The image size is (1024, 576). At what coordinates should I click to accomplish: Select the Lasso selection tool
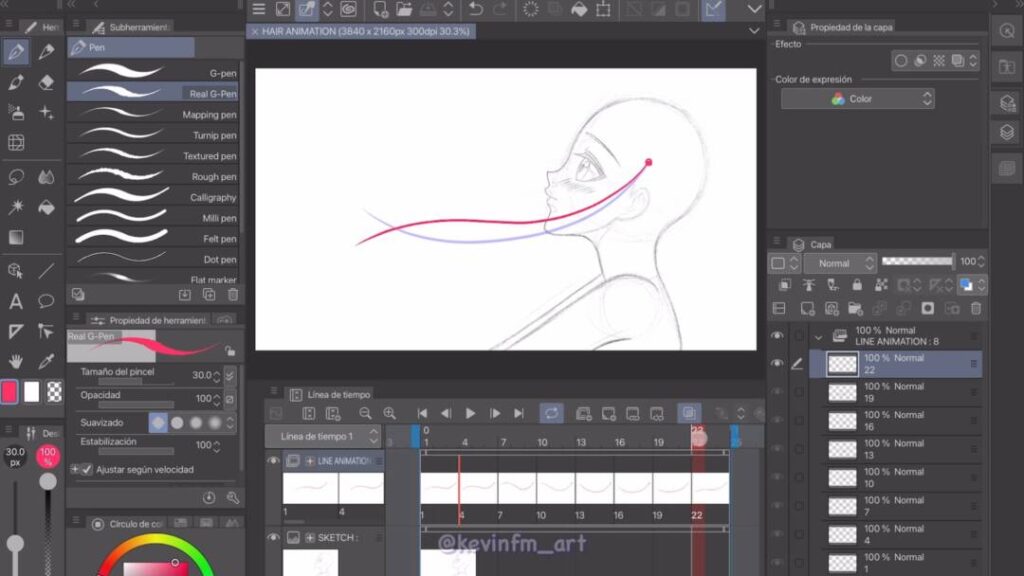pos(16,177)
